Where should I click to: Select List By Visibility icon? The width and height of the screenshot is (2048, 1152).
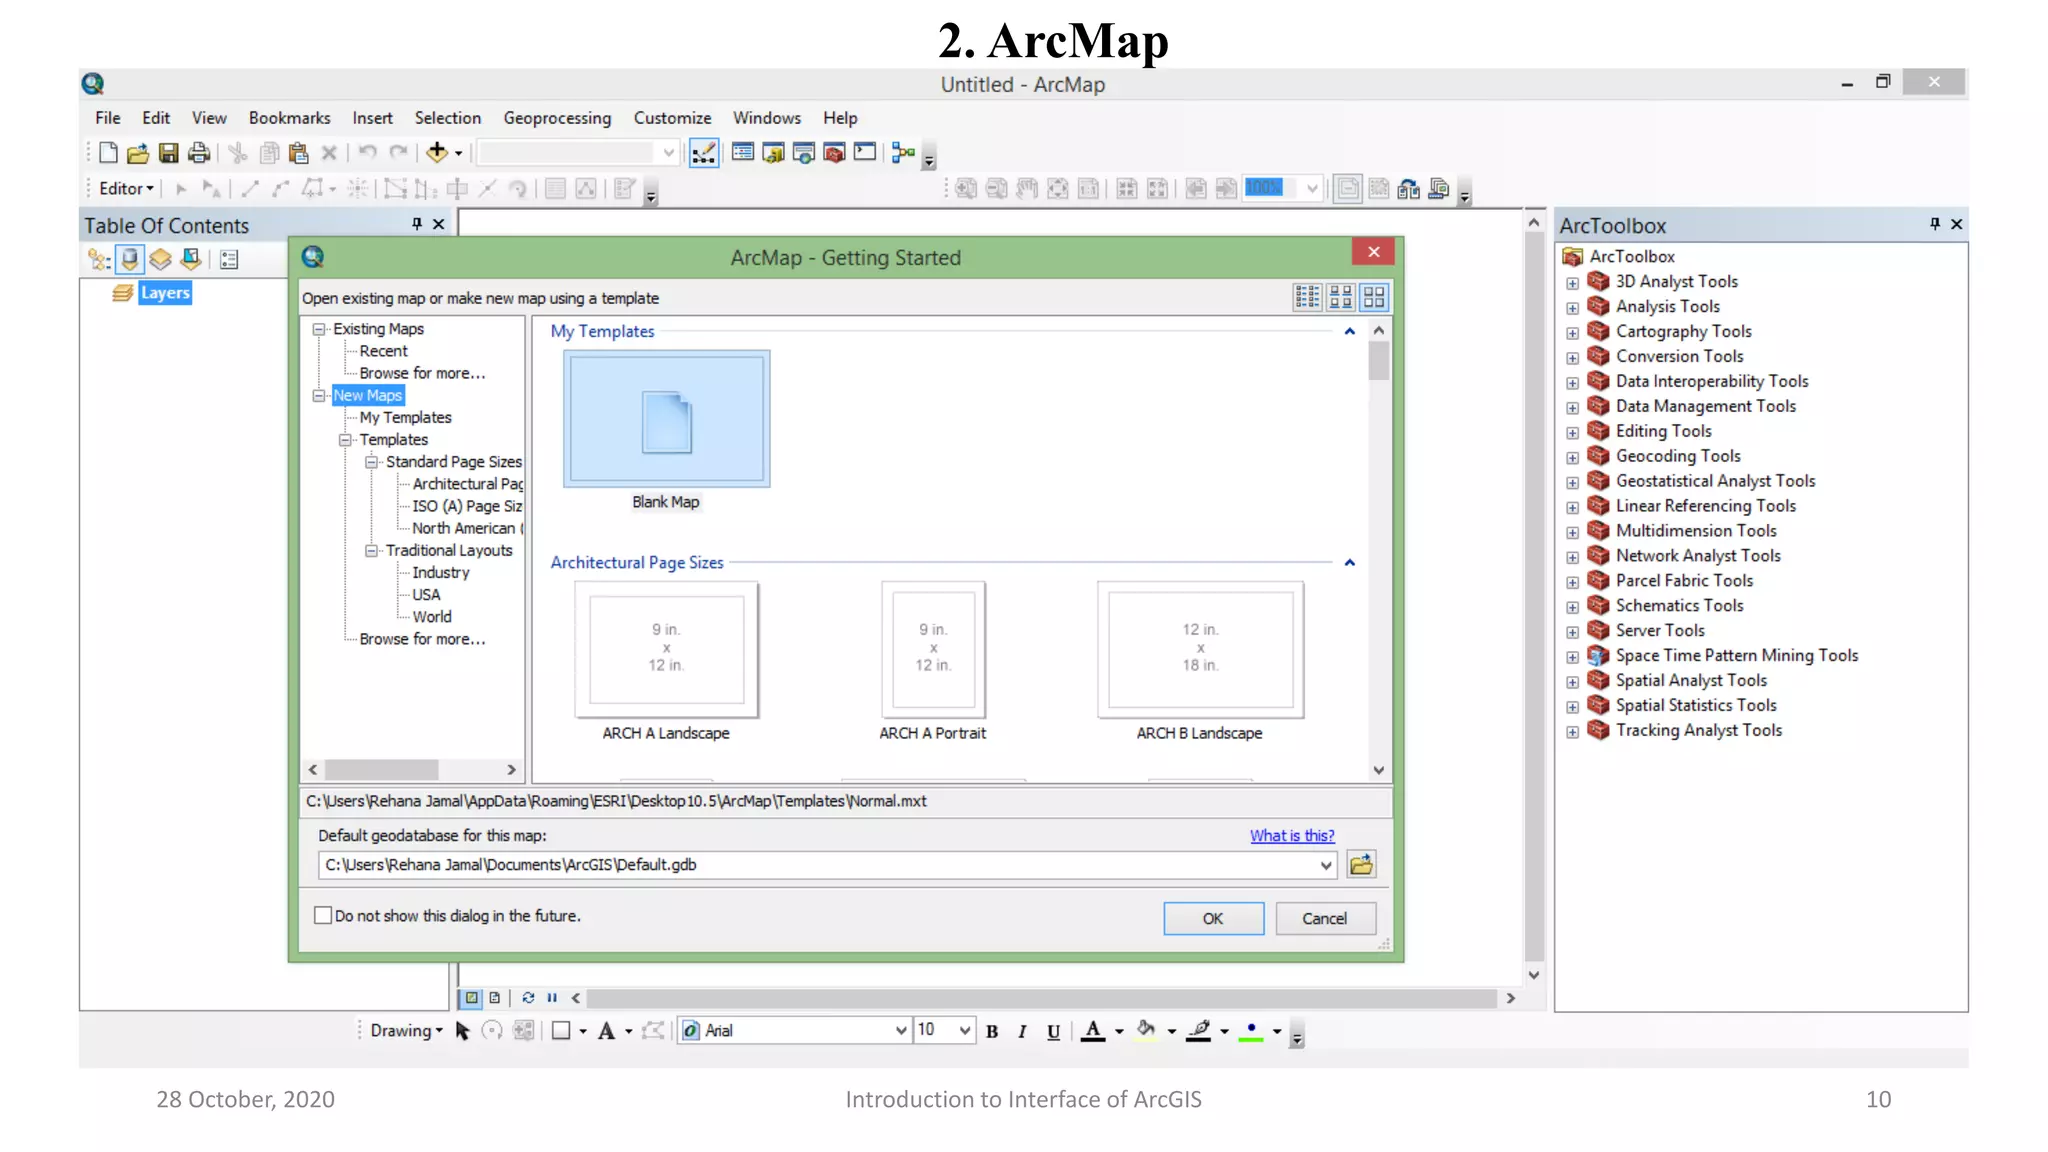pyautogui.click(x=160, y=260)
